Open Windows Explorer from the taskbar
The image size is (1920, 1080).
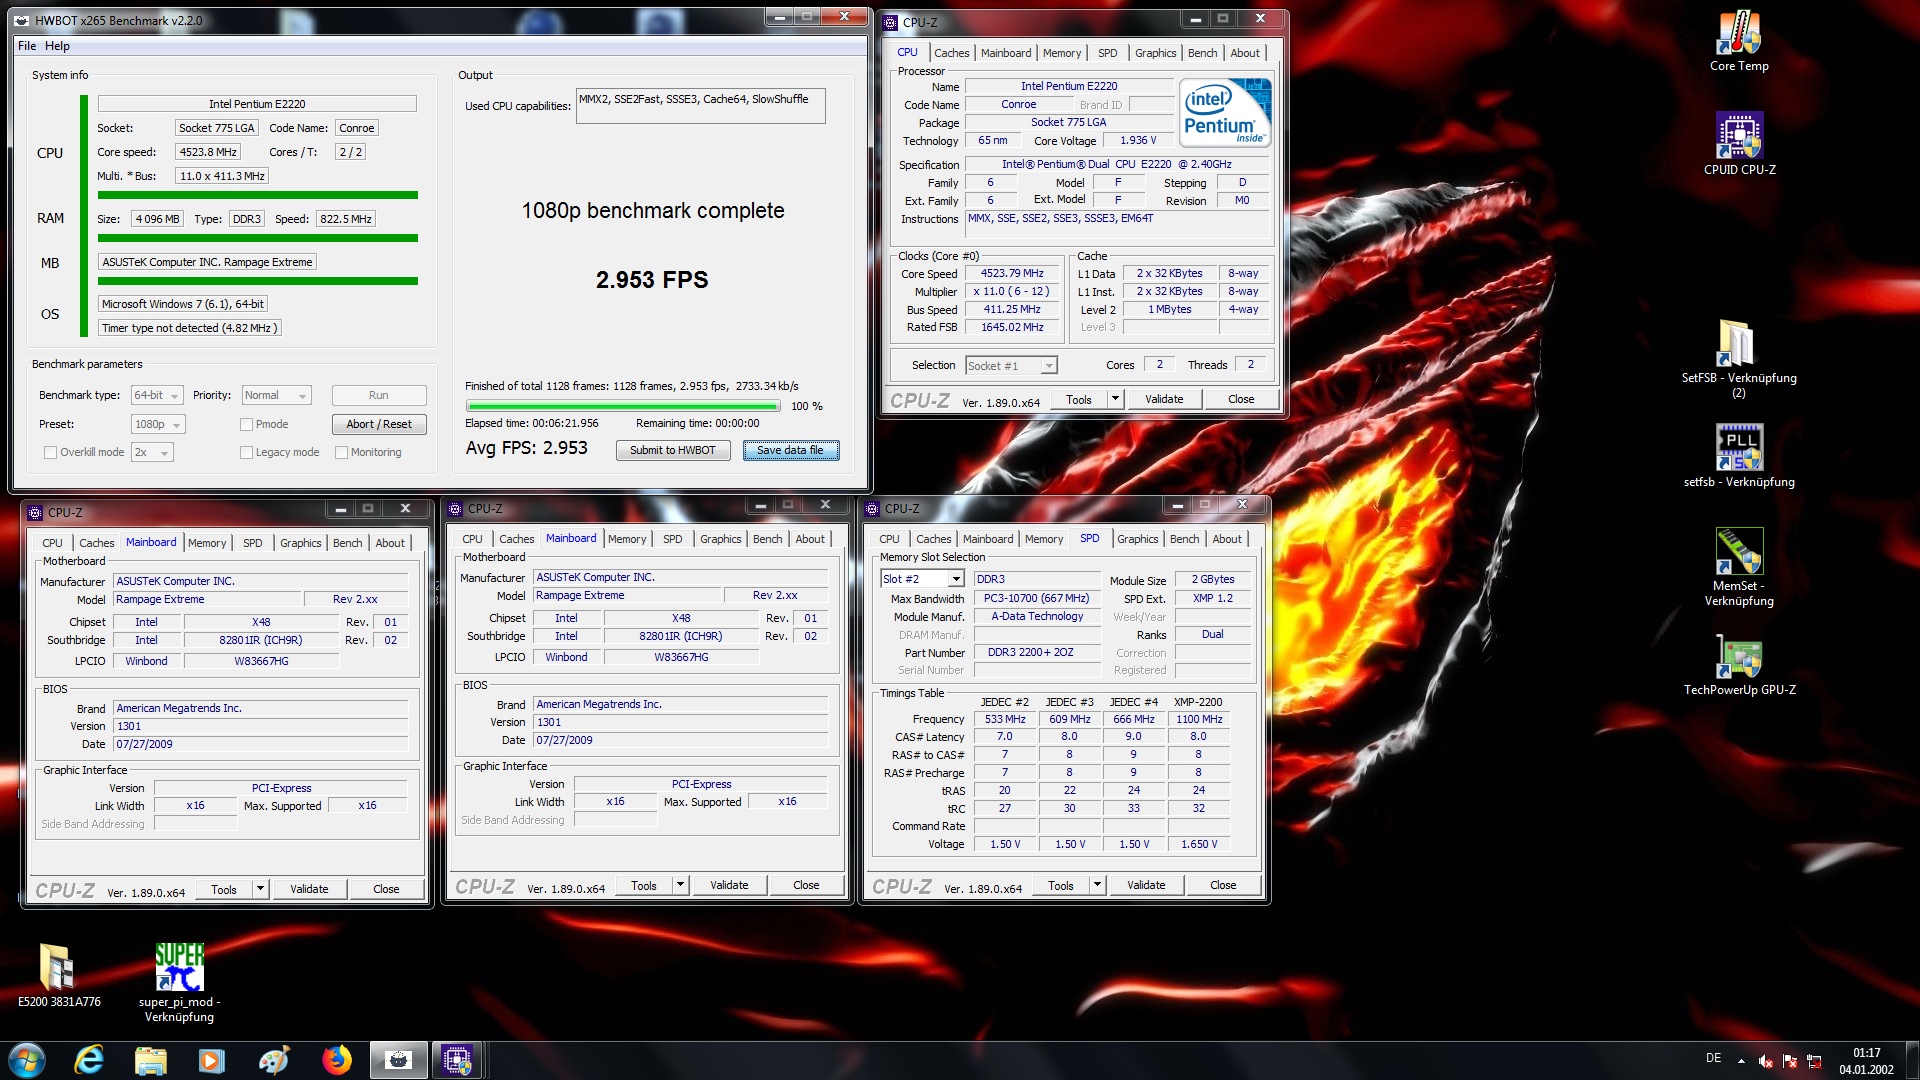(x=150, y=1060)
